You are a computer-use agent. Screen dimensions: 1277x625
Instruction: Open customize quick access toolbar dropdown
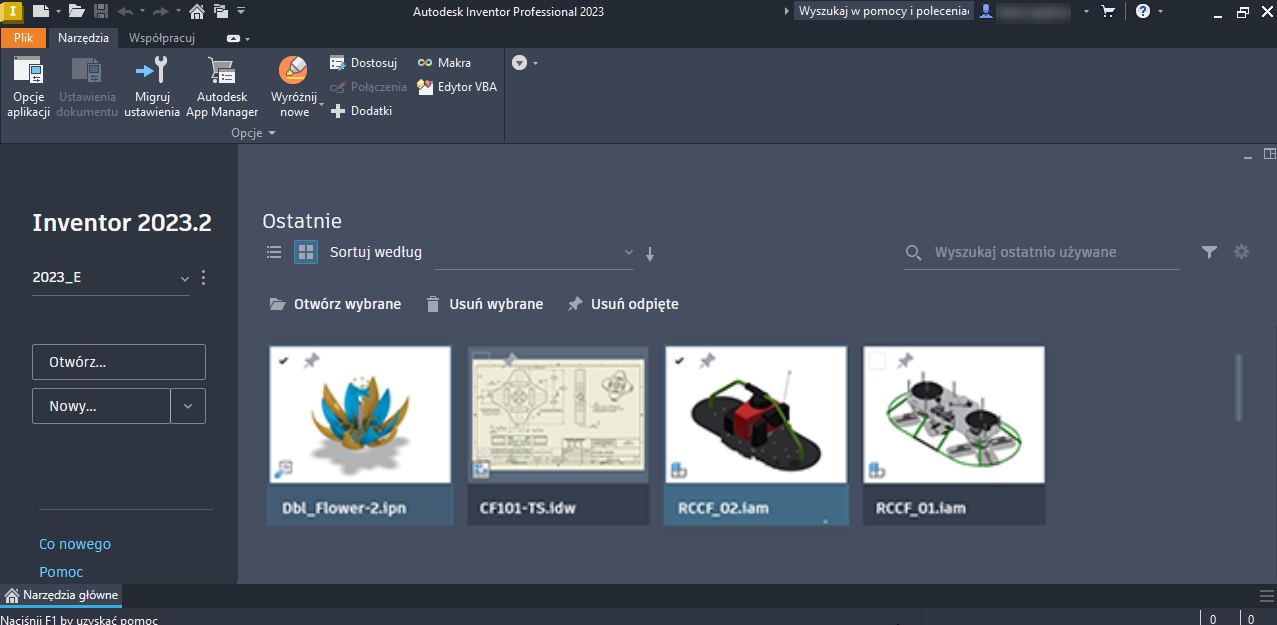(241, 12)
